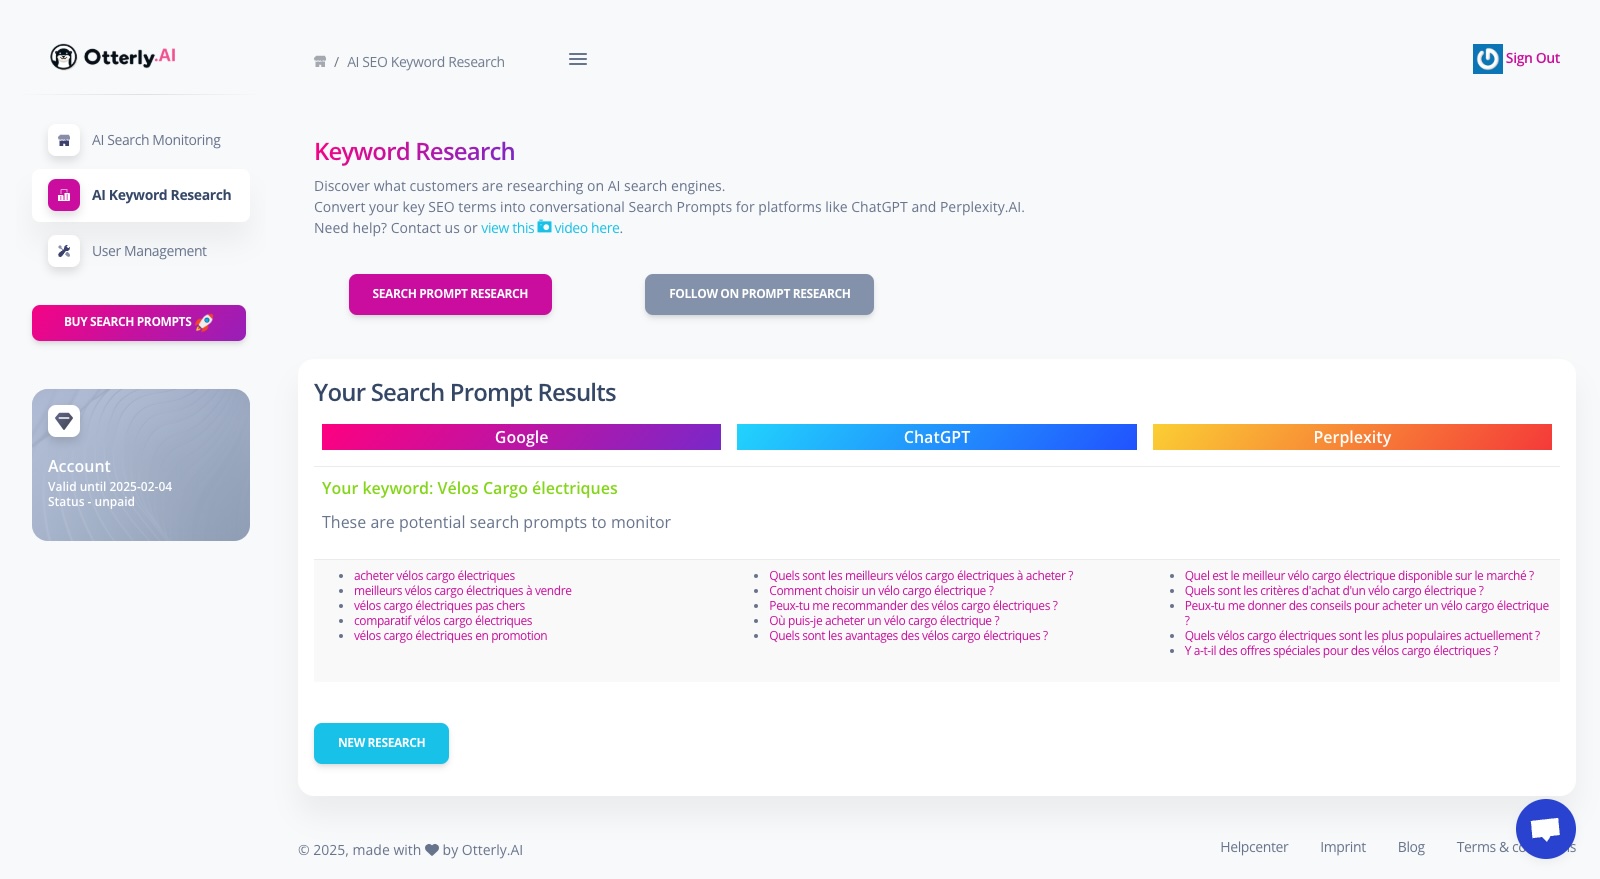Toggle the hamburger sidebar menu
The image size is (1600, 879).
coord(578,59)
